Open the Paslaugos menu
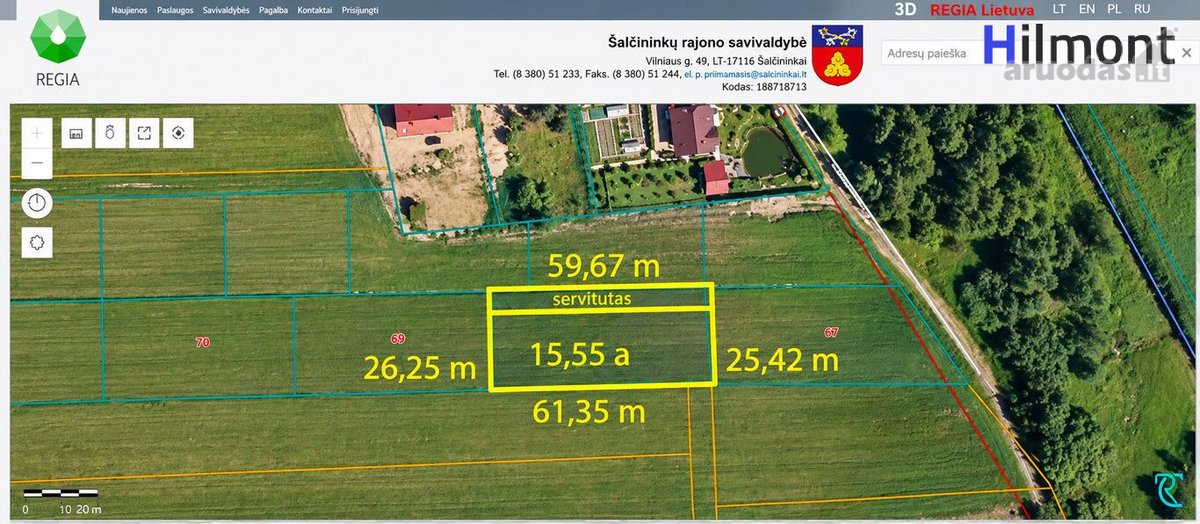The width and height of the screenshot is (1200, 524). [x=175, y=9]
